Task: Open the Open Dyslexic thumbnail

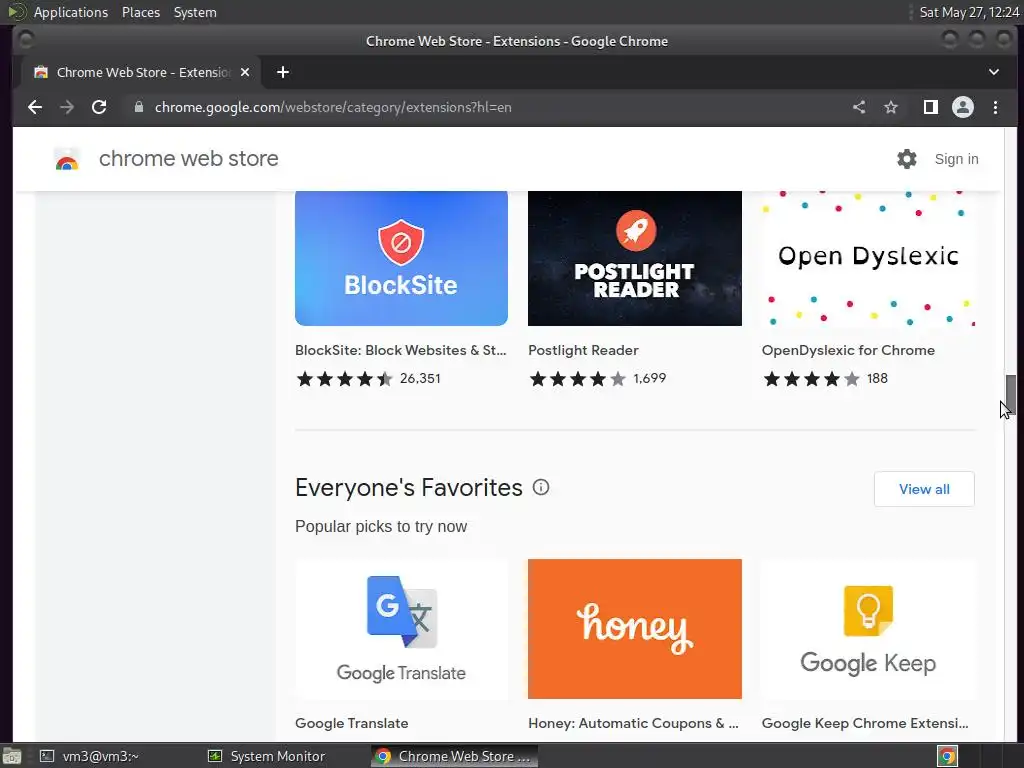Action: [868, 259]
